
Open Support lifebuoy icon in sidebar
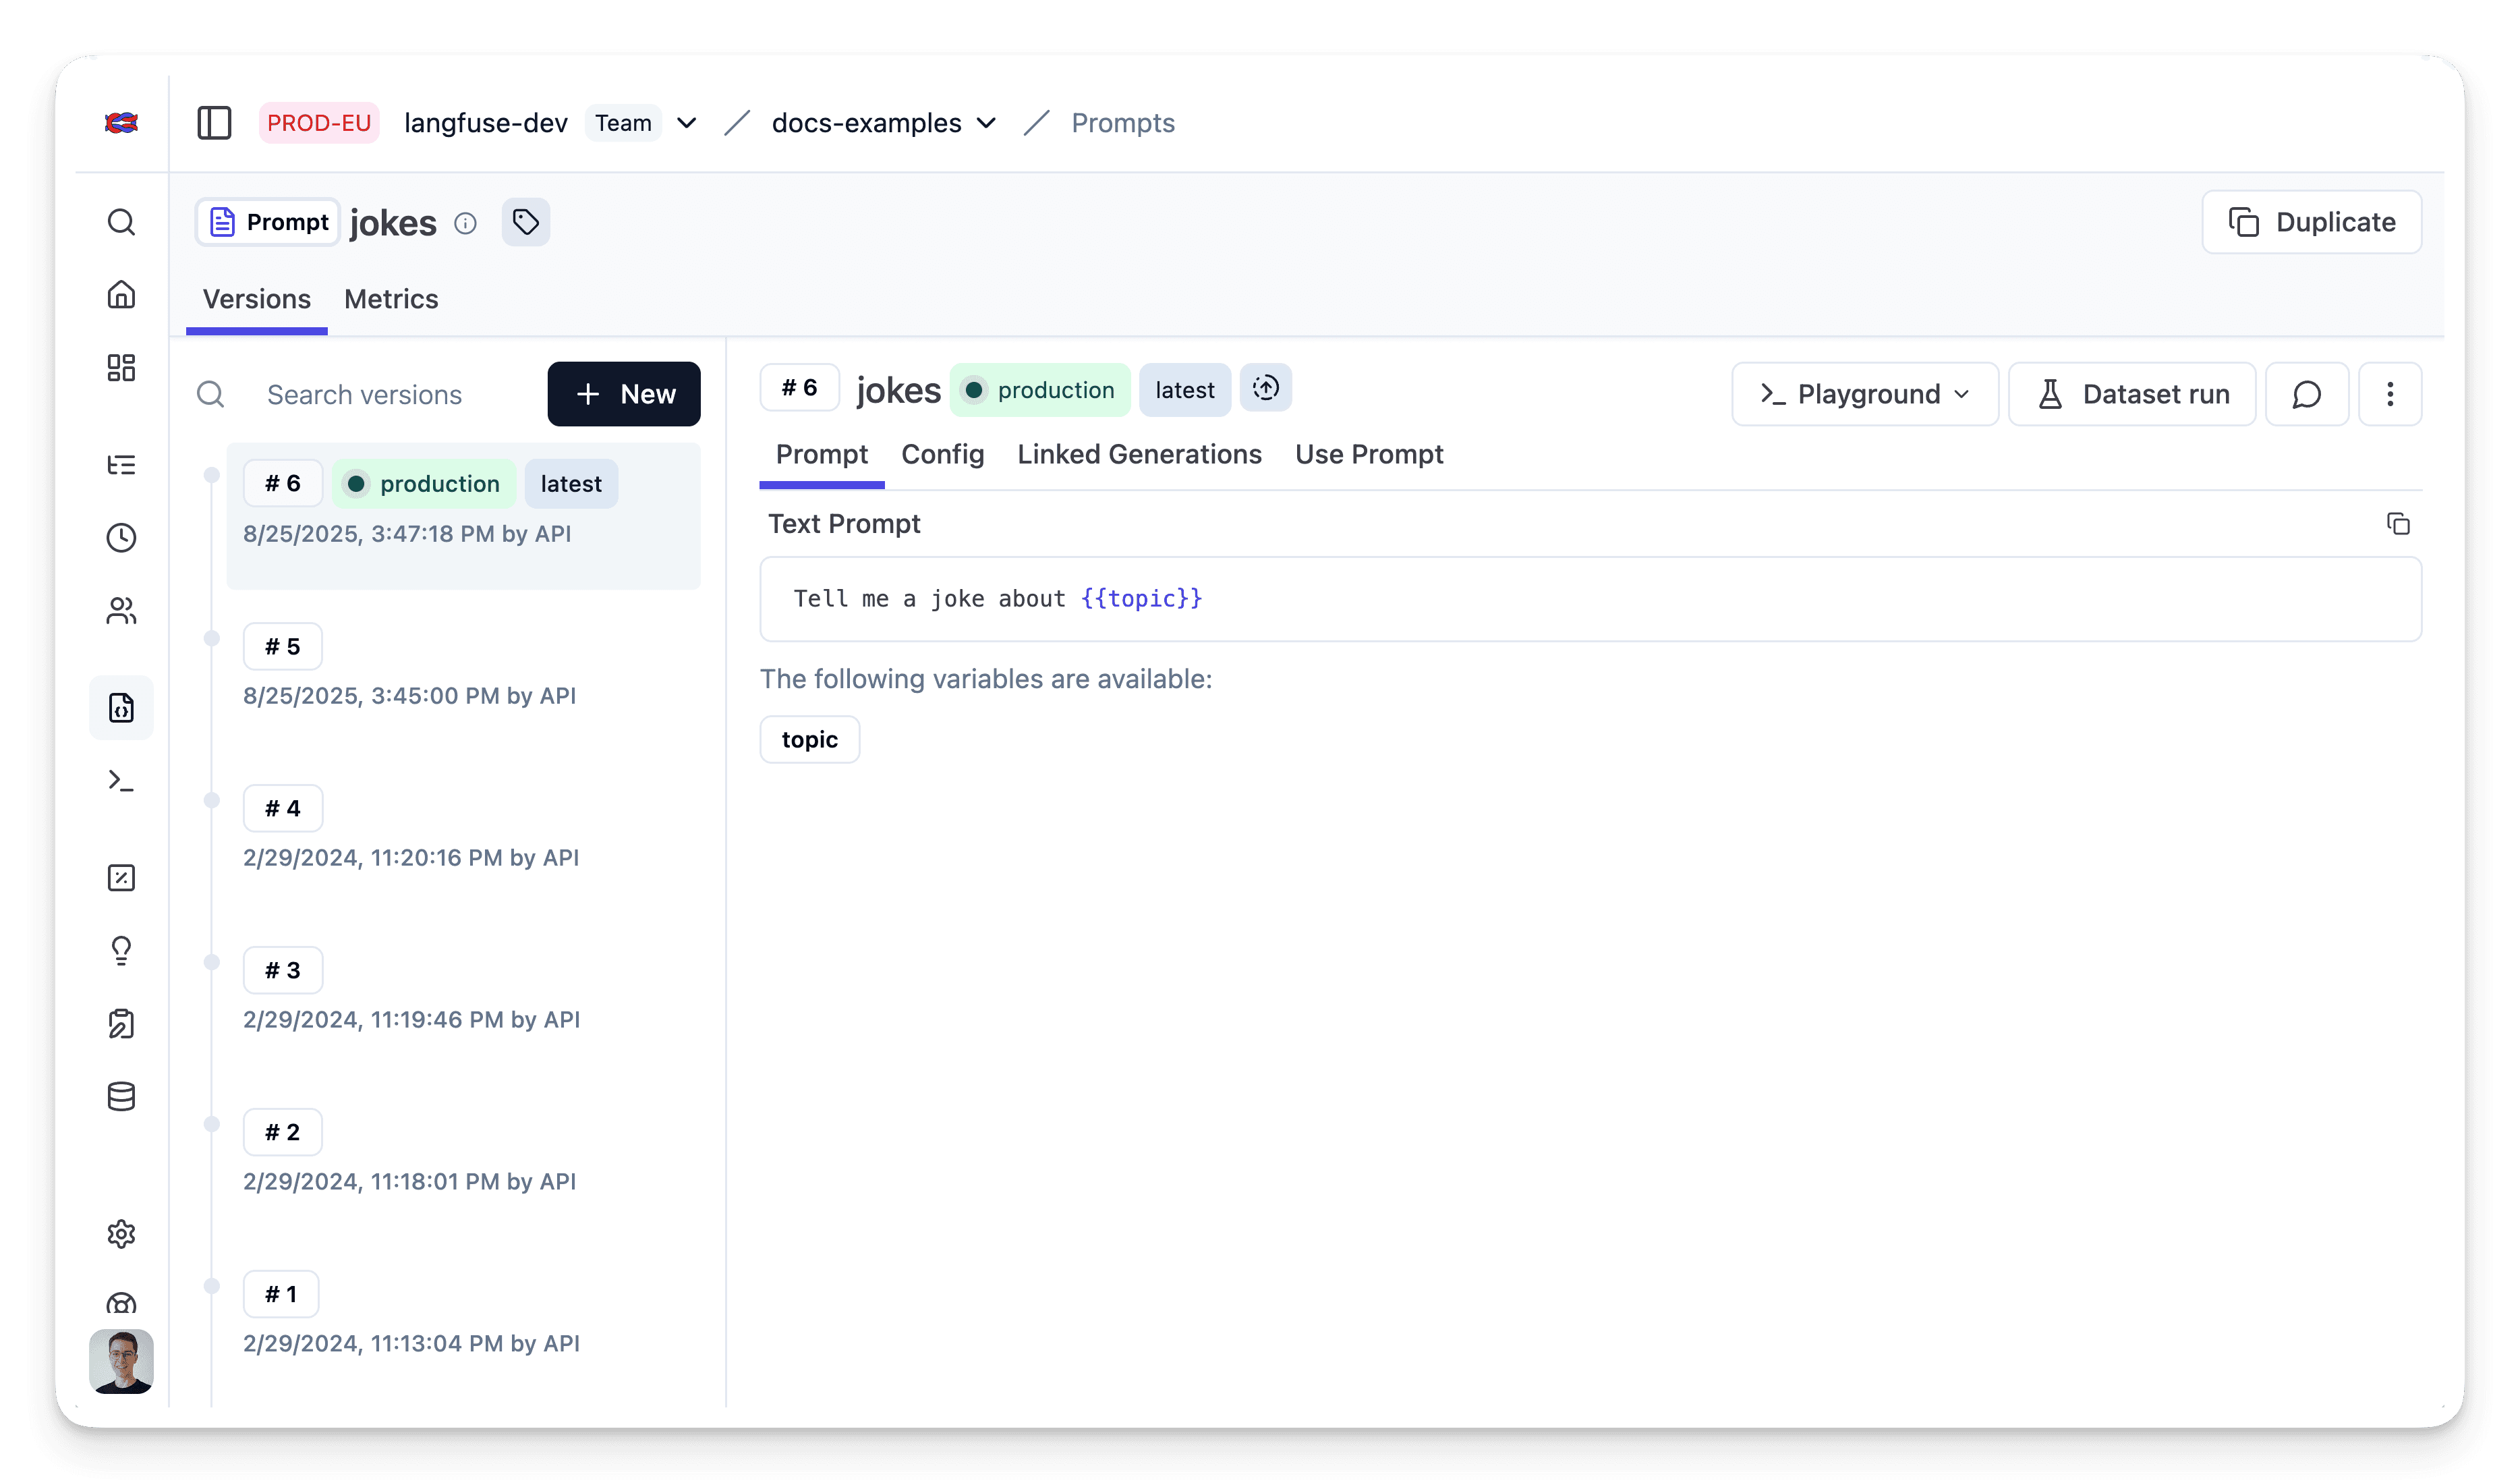121,1303
